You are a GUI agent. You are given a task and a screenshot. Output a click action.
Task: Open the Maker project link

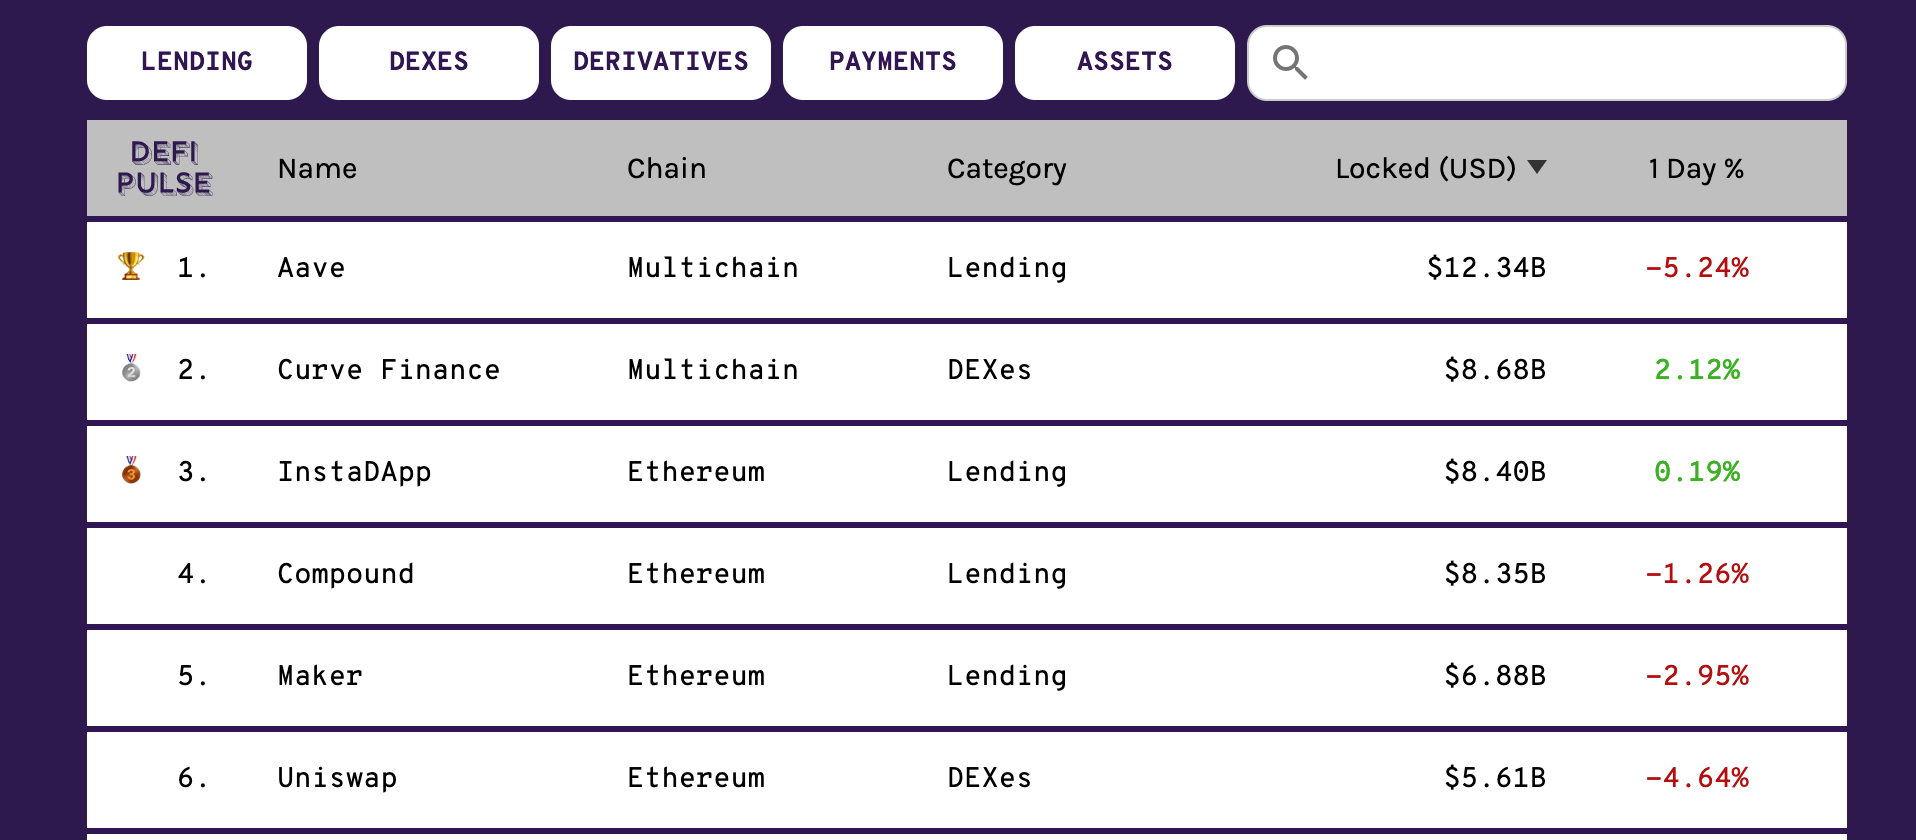[320, 676]
